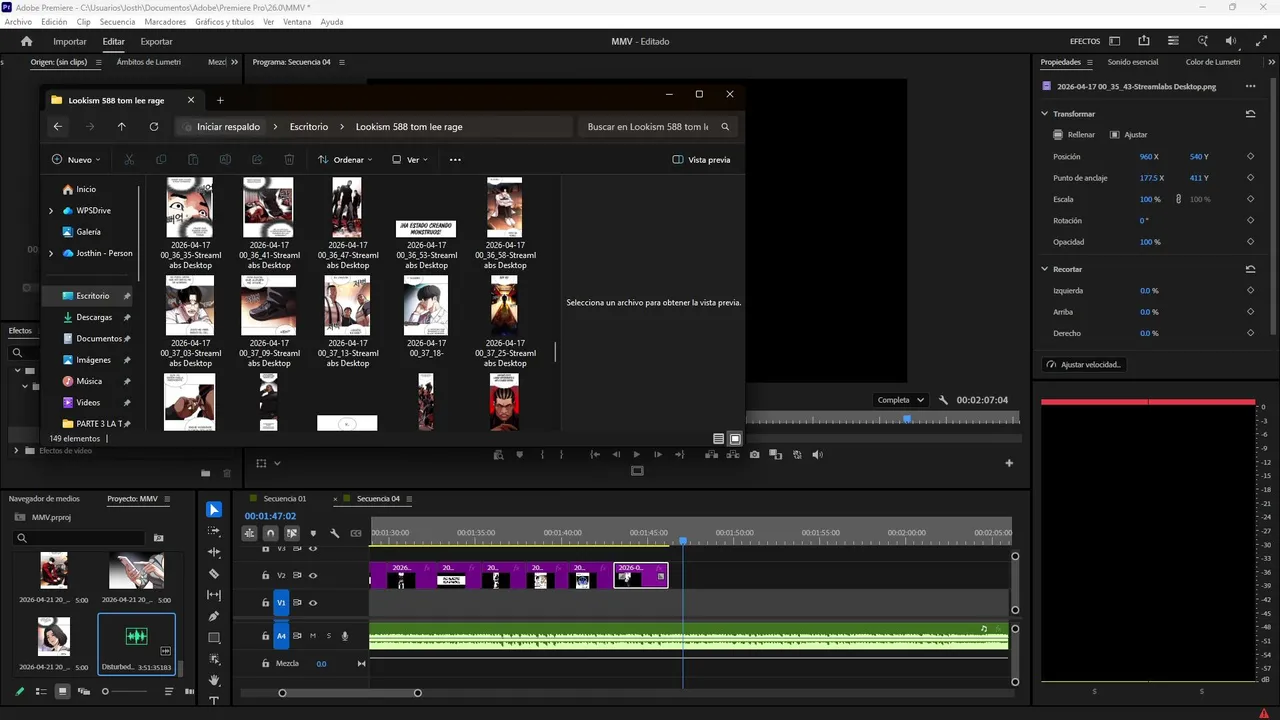Expand Efectos de vídeo folder
This screenshot has height=720, width=1280.
[16, 451]
